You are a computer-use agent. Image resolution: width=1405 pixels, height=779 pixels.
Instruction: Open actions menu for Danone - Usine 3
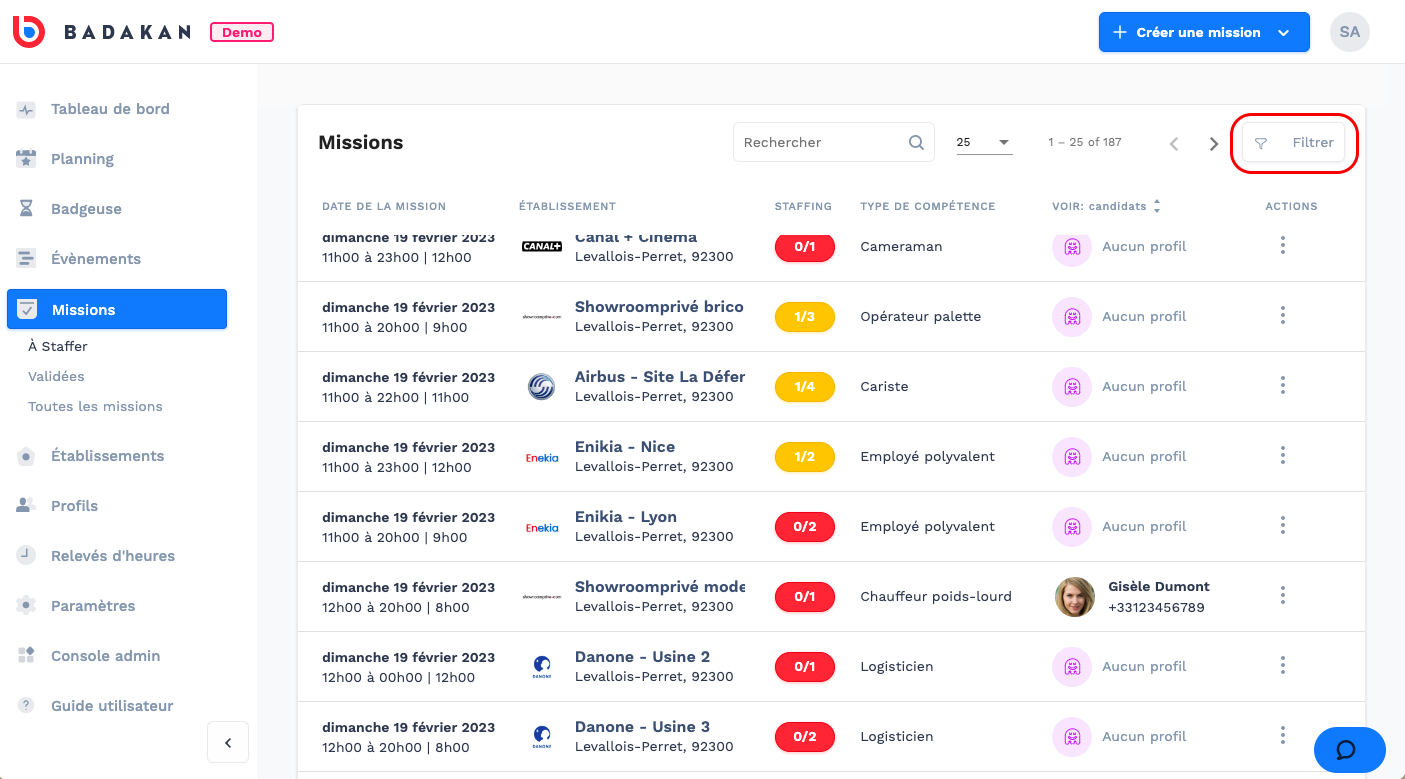point(1283,736)
